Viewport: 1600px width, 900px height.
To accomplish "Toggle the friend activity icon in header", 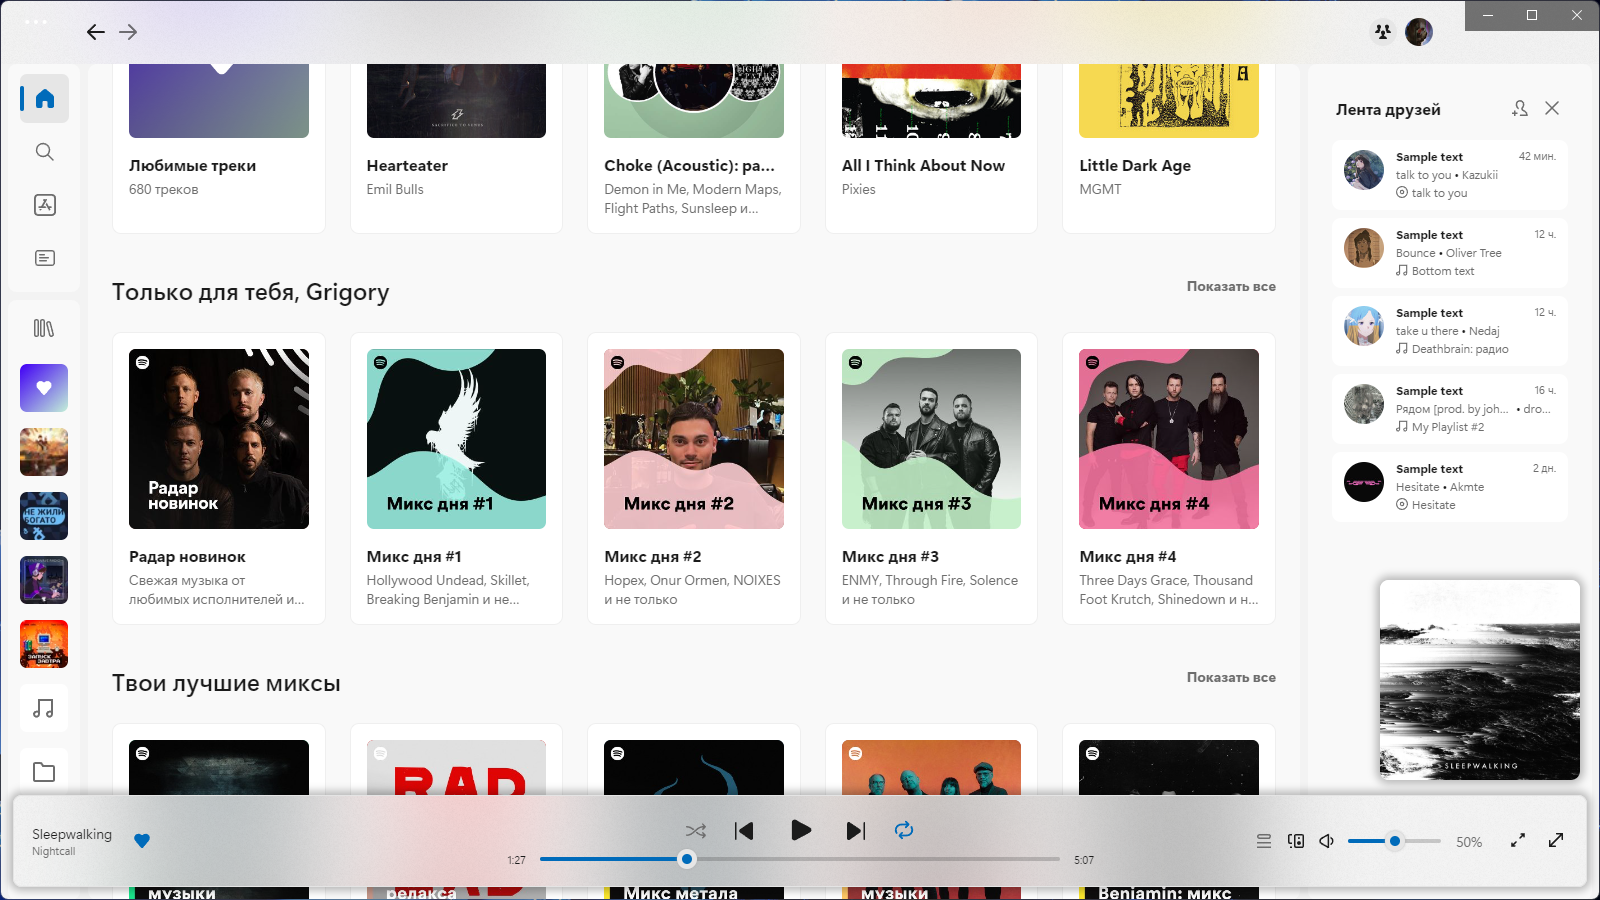I will pos(1383,32).
